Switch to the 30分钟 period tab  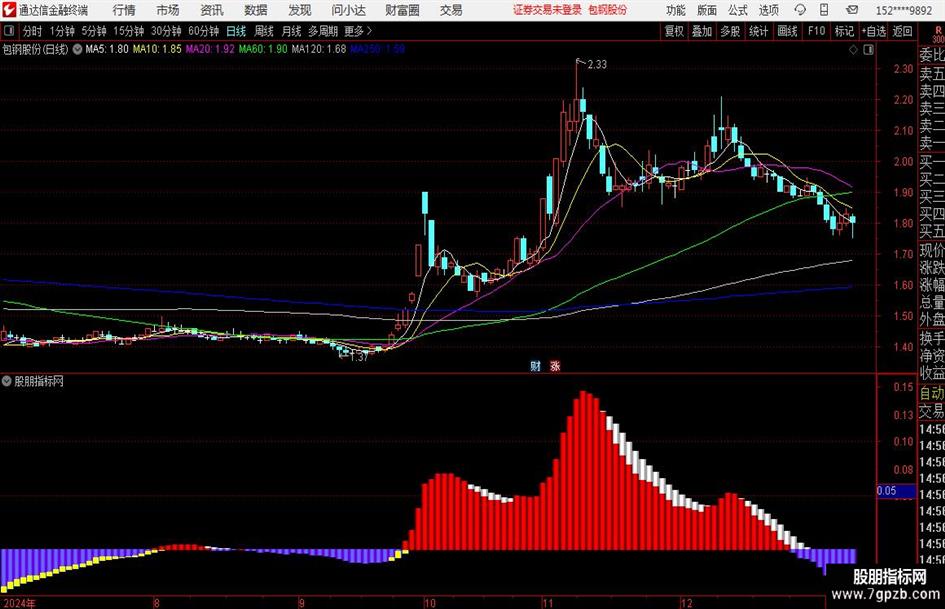pyautogui.click(x=166, y=31)
